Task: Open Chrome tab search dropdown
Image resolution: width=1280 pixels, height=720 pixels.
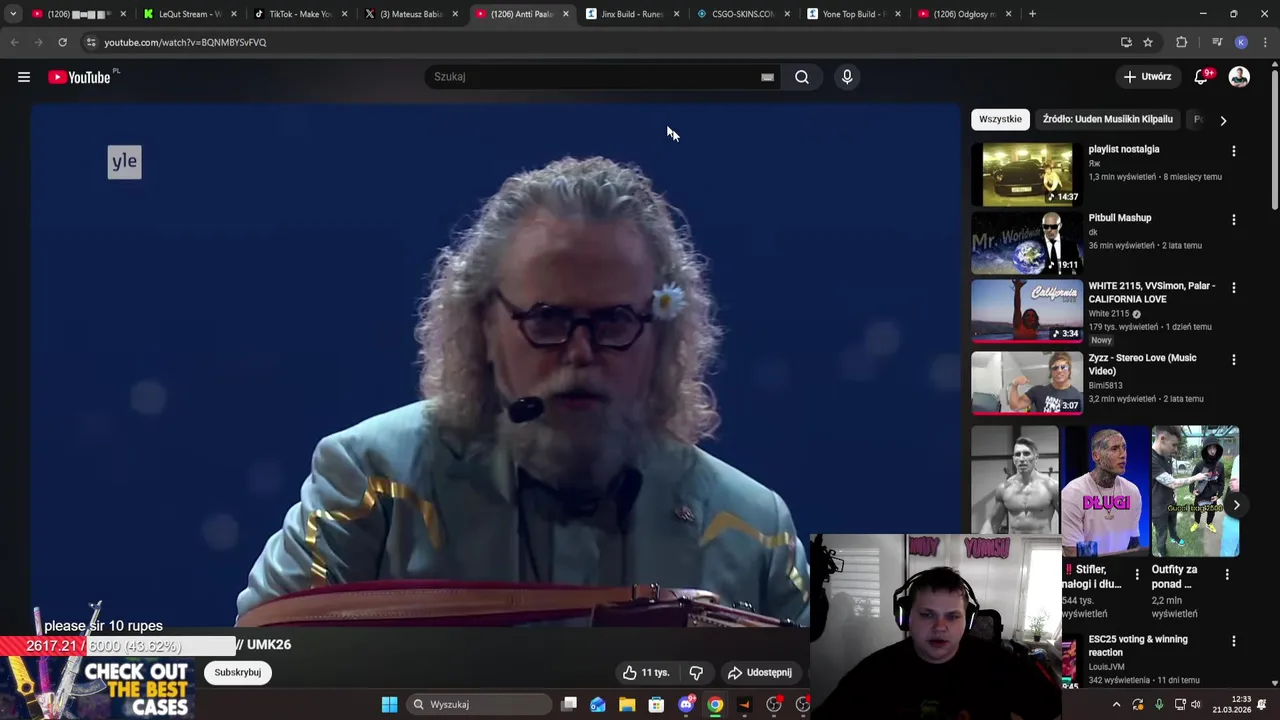Action: click(13, 14)
